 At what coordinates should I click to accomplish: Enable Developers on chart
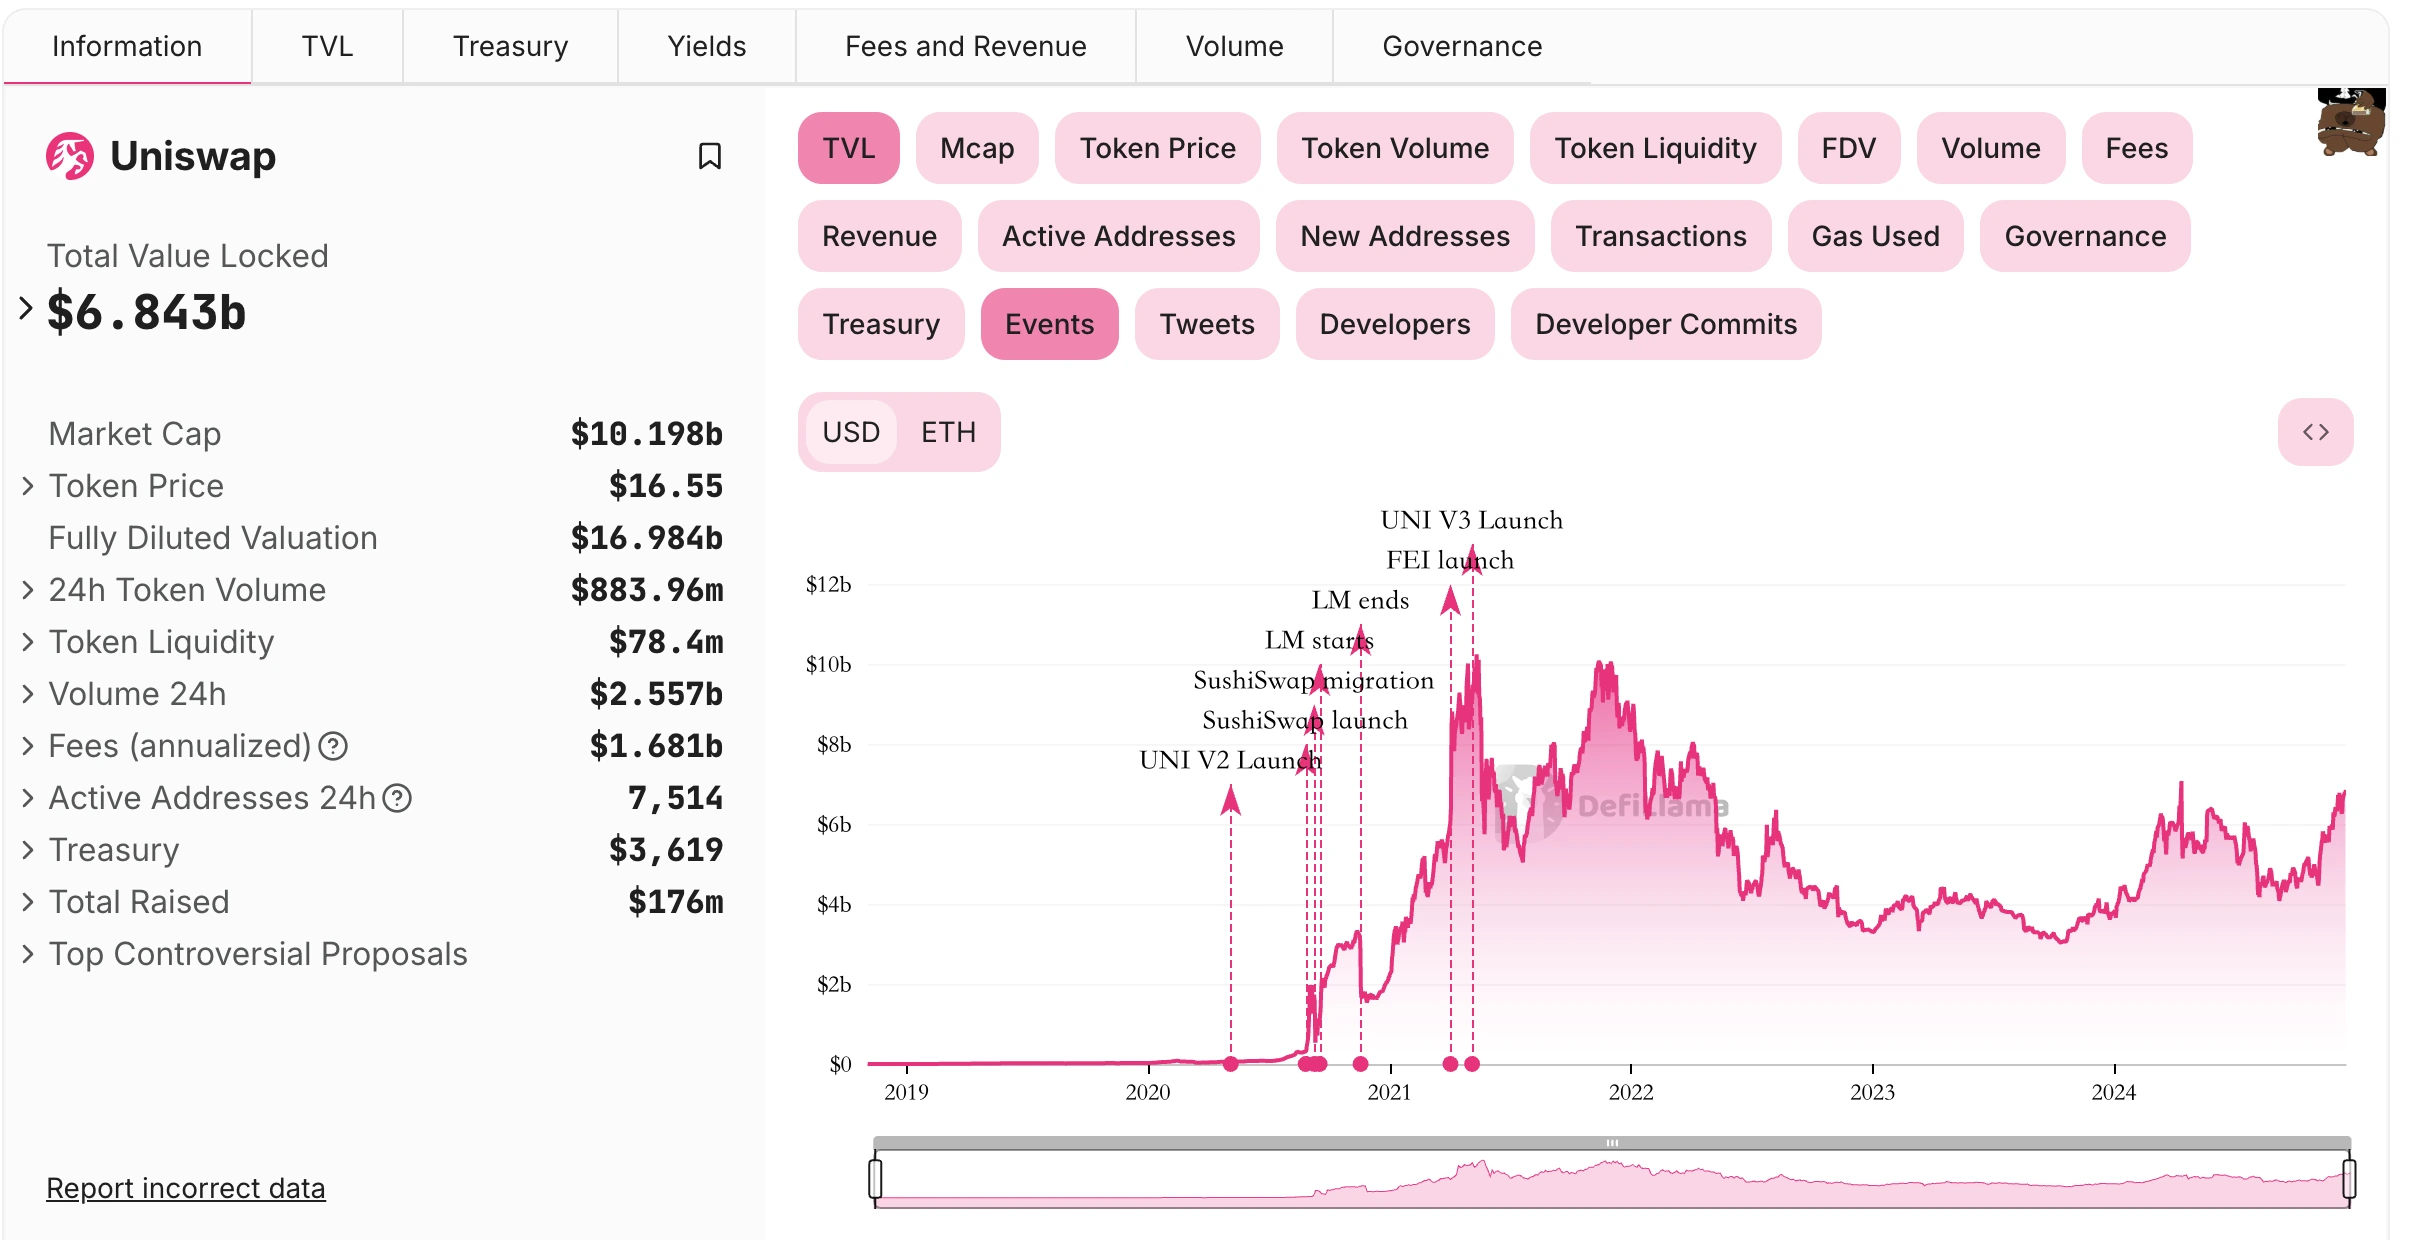click(1395, 324)
